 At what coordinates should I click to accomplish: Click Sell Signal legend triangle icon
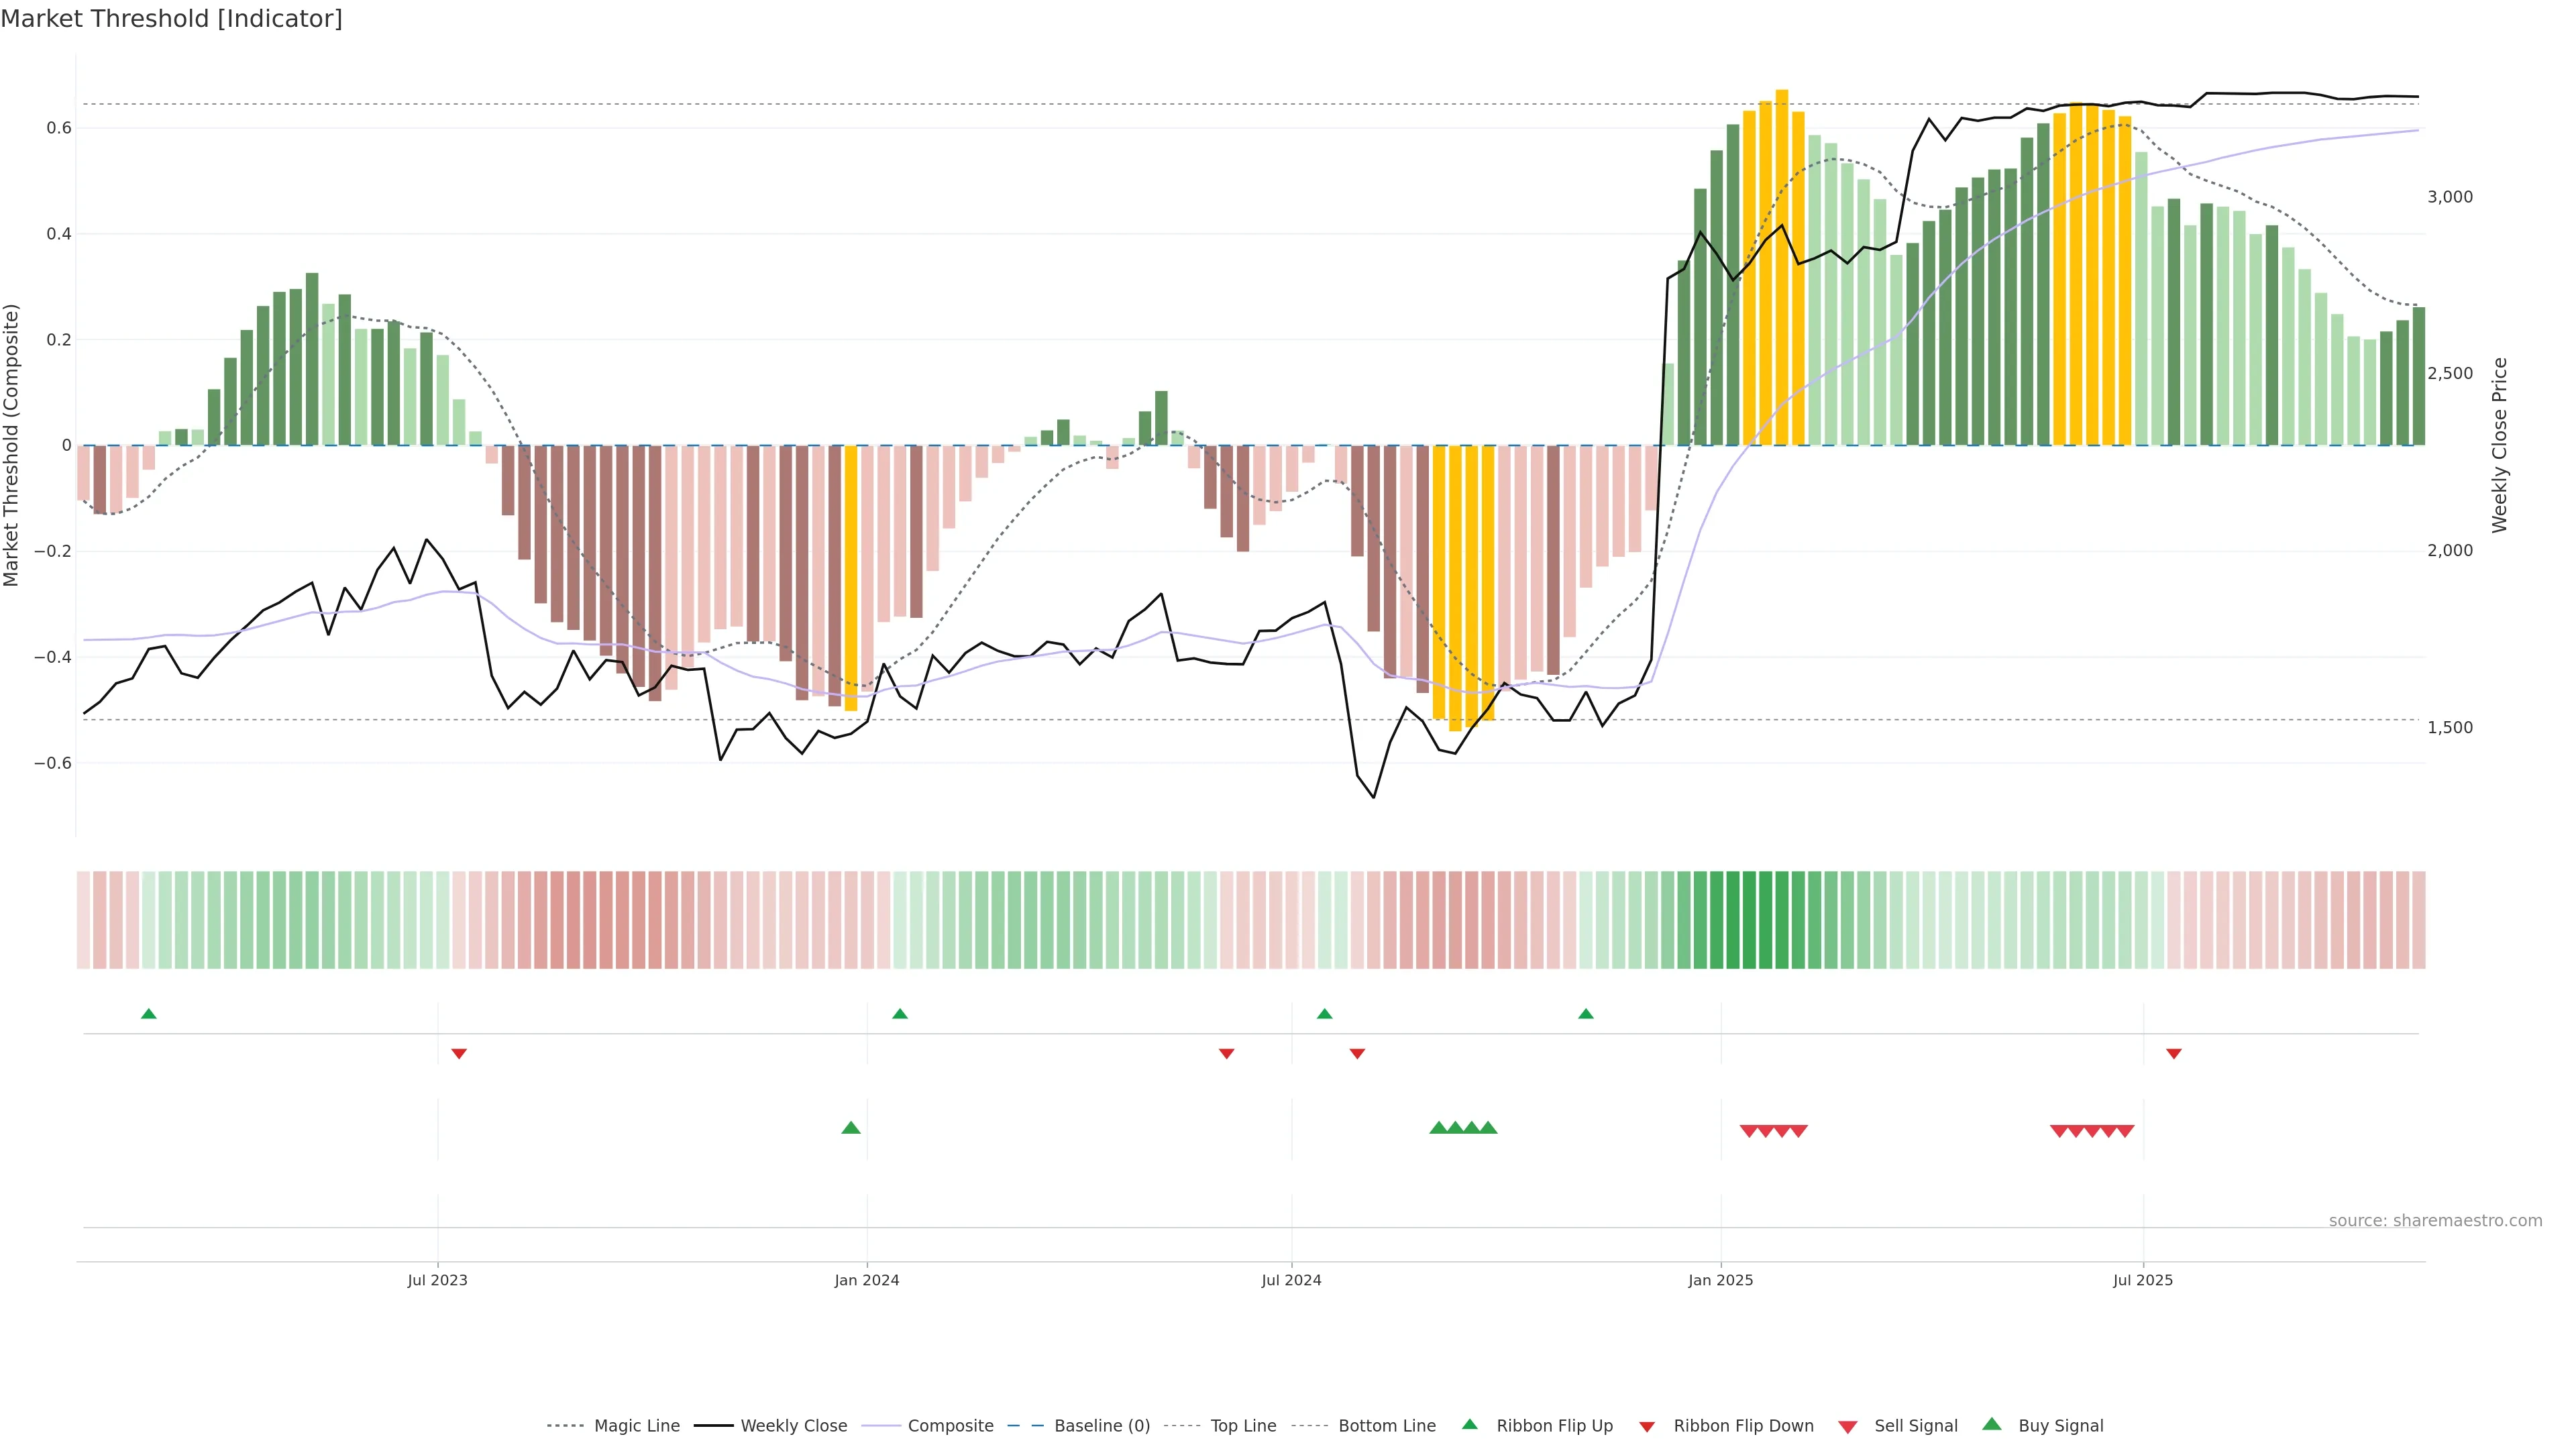point(1848,1426)
